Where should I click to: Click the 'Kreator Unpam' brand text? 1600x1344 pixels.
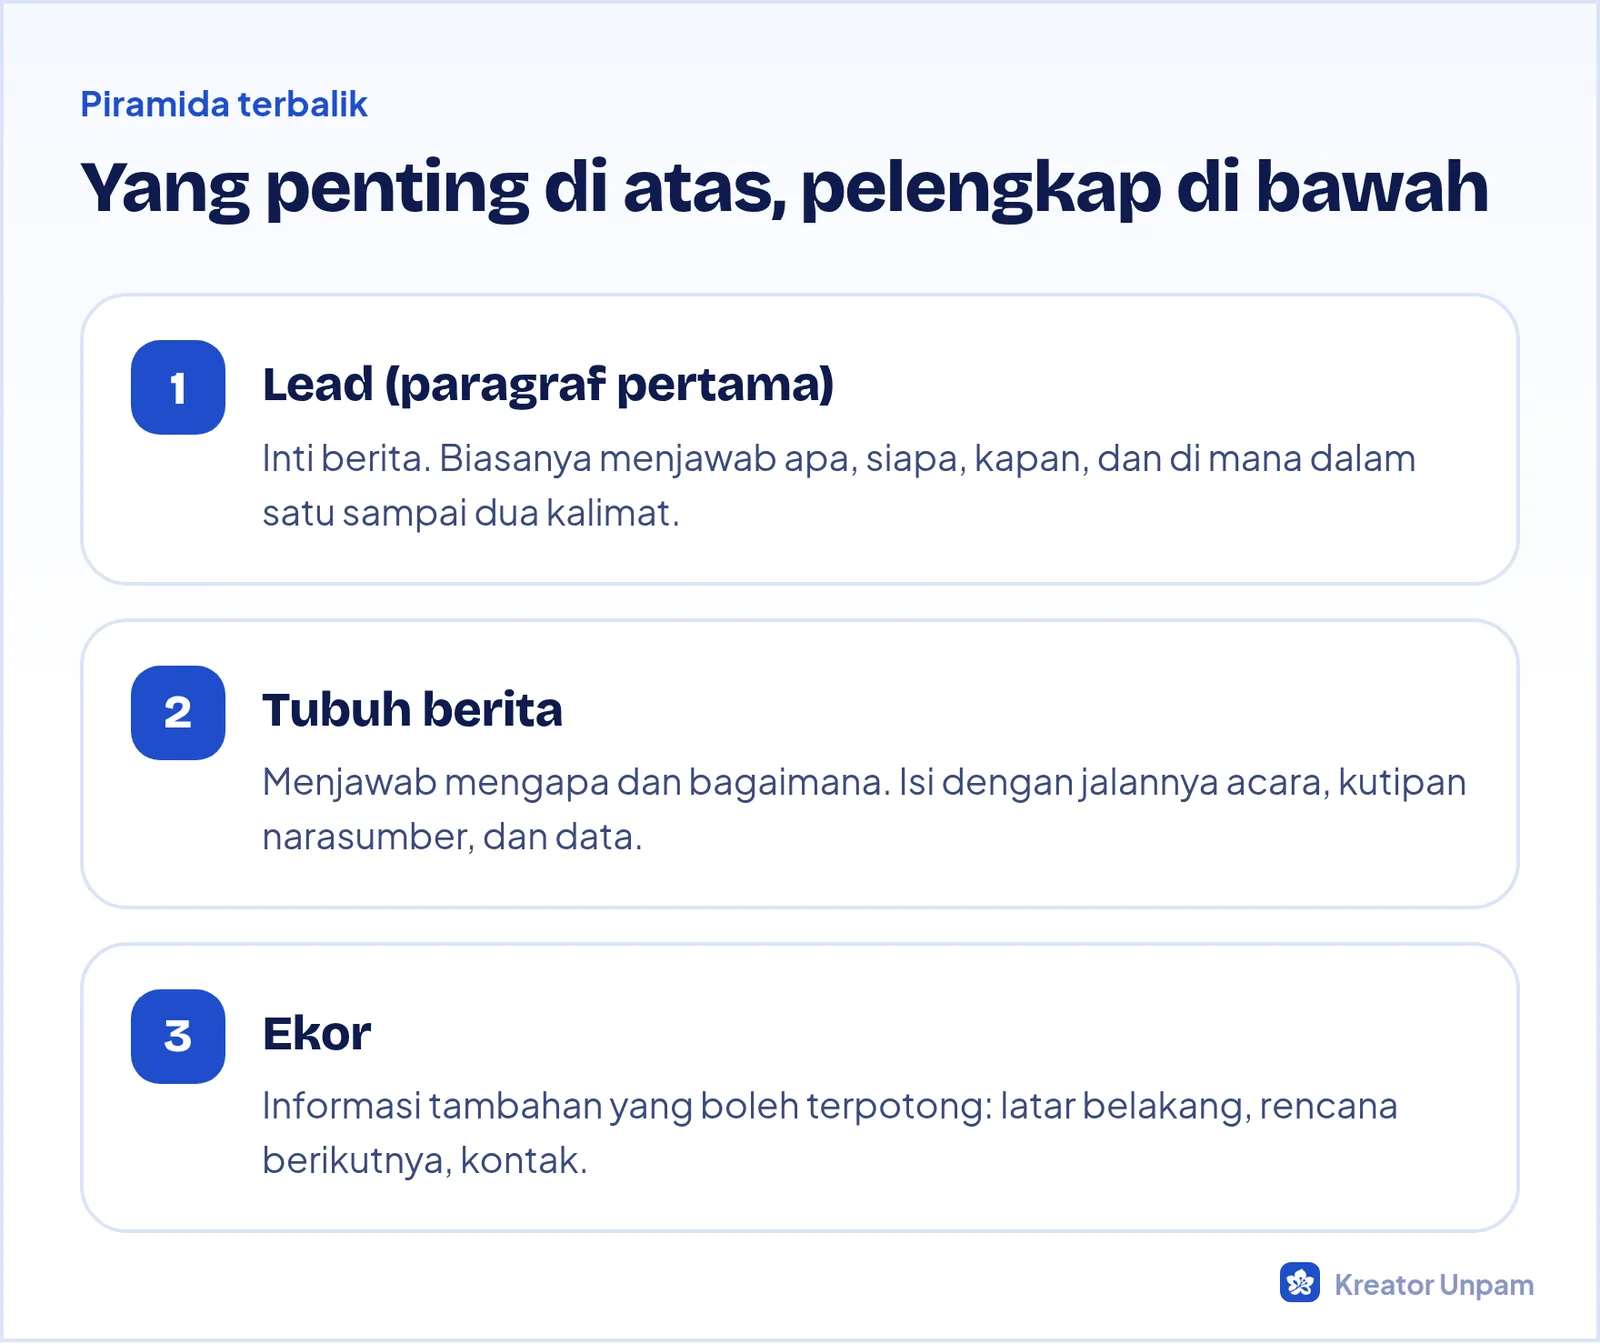(1434, 1285)
